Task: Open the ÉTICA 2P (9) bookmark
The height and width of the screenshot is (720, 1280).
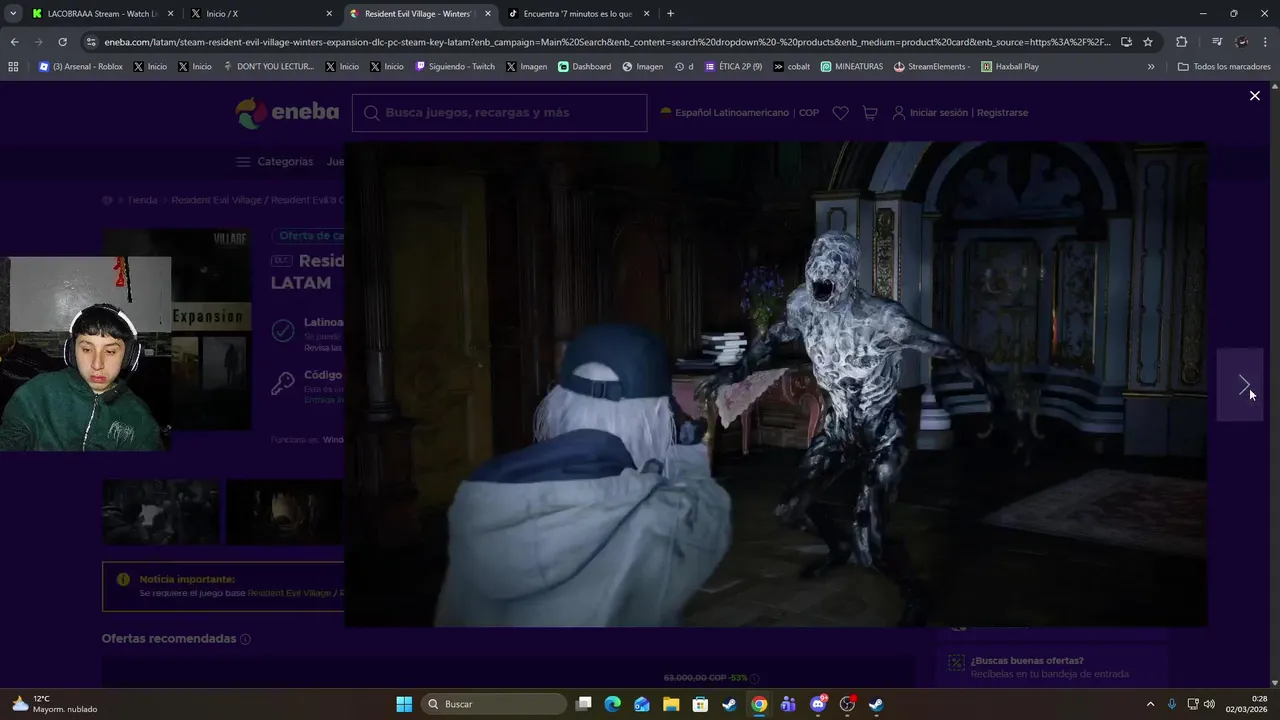Action: 733,67
